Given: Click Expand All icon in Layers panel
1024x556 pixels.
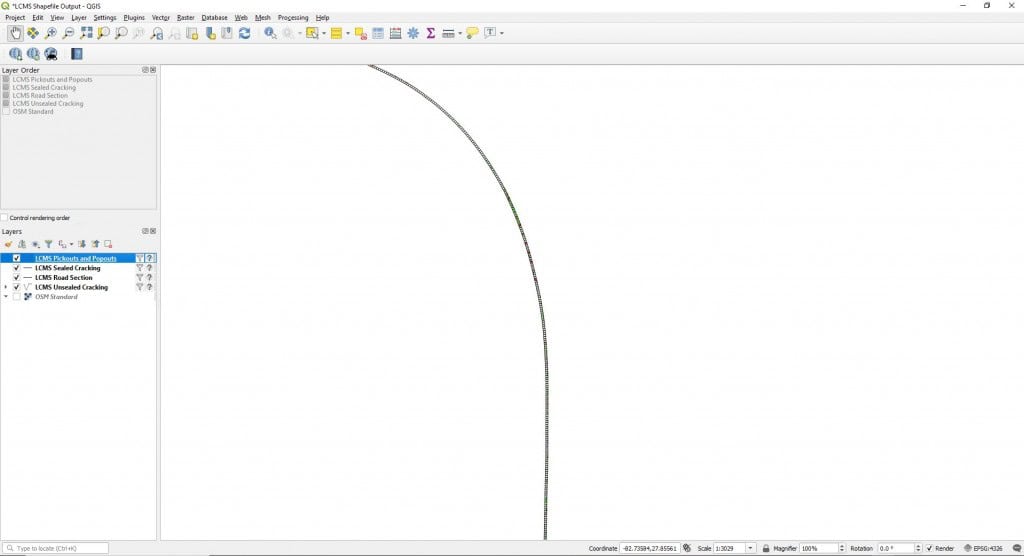Looking at the screenshot, I should 82,244.
